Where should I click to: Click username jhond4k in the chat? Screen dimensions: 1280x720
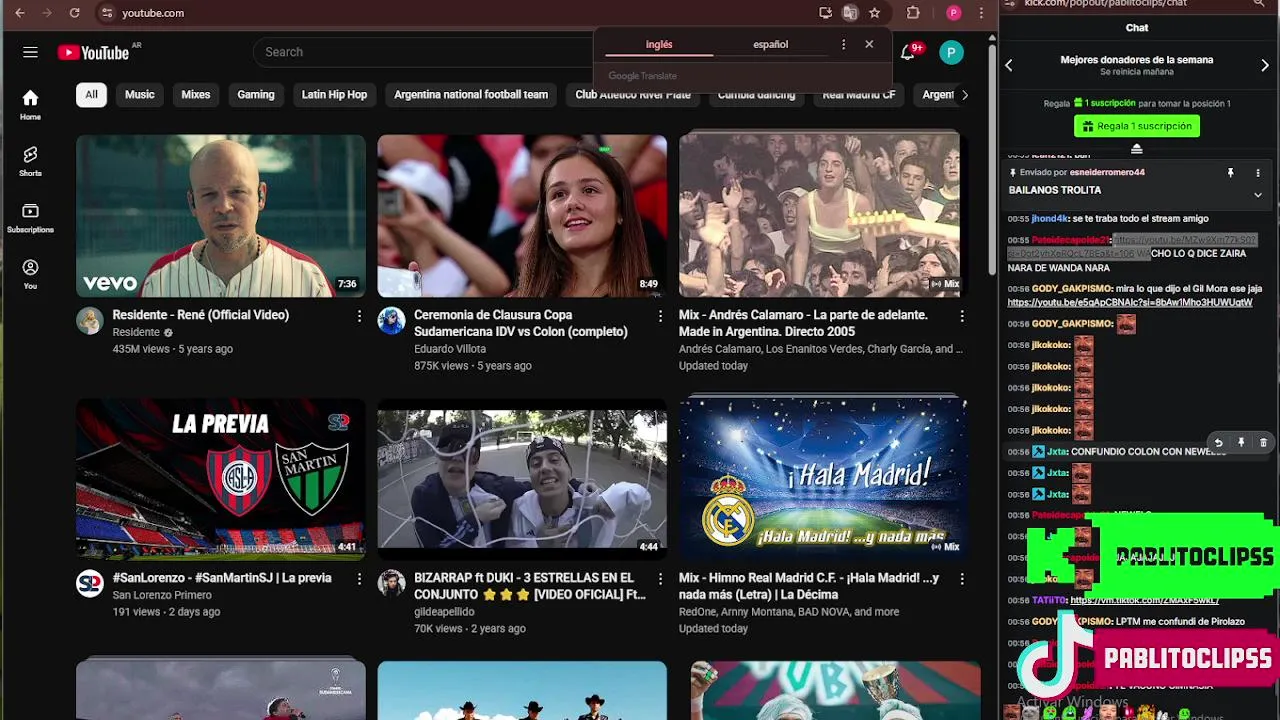tap(1050, 218)
